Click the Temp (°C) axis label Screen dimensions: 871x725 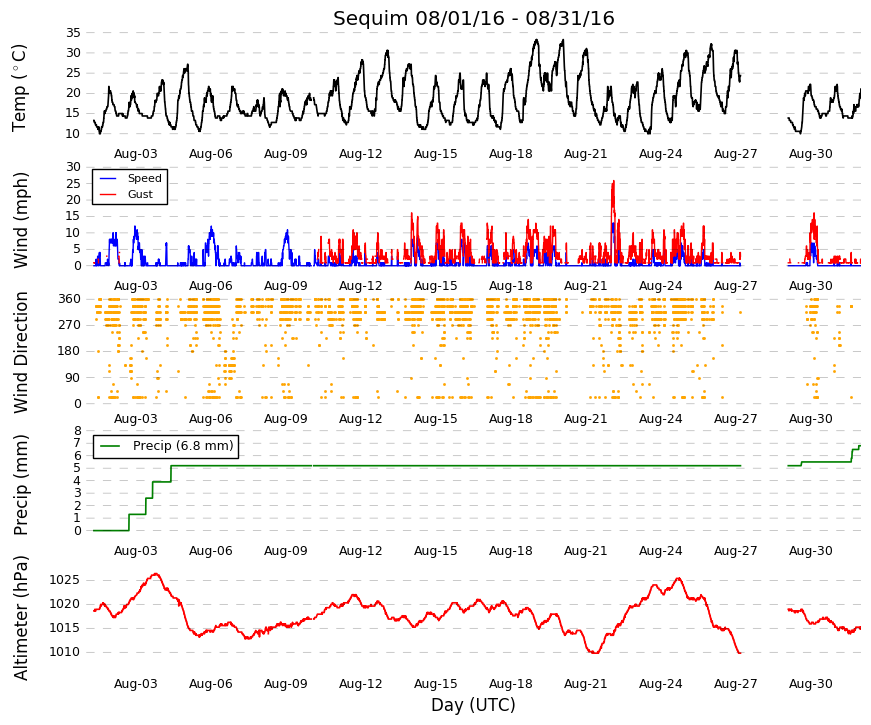[19, 88]
